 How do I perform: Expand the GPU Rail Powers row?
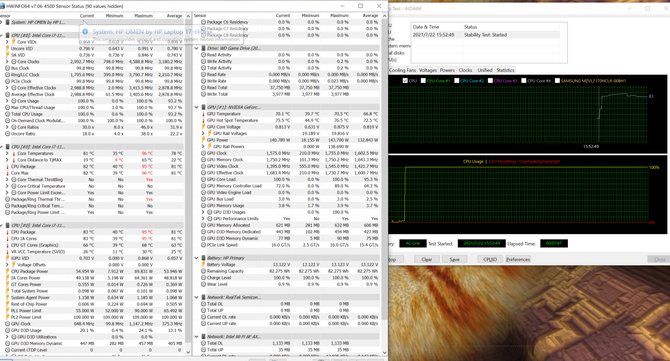203,147
